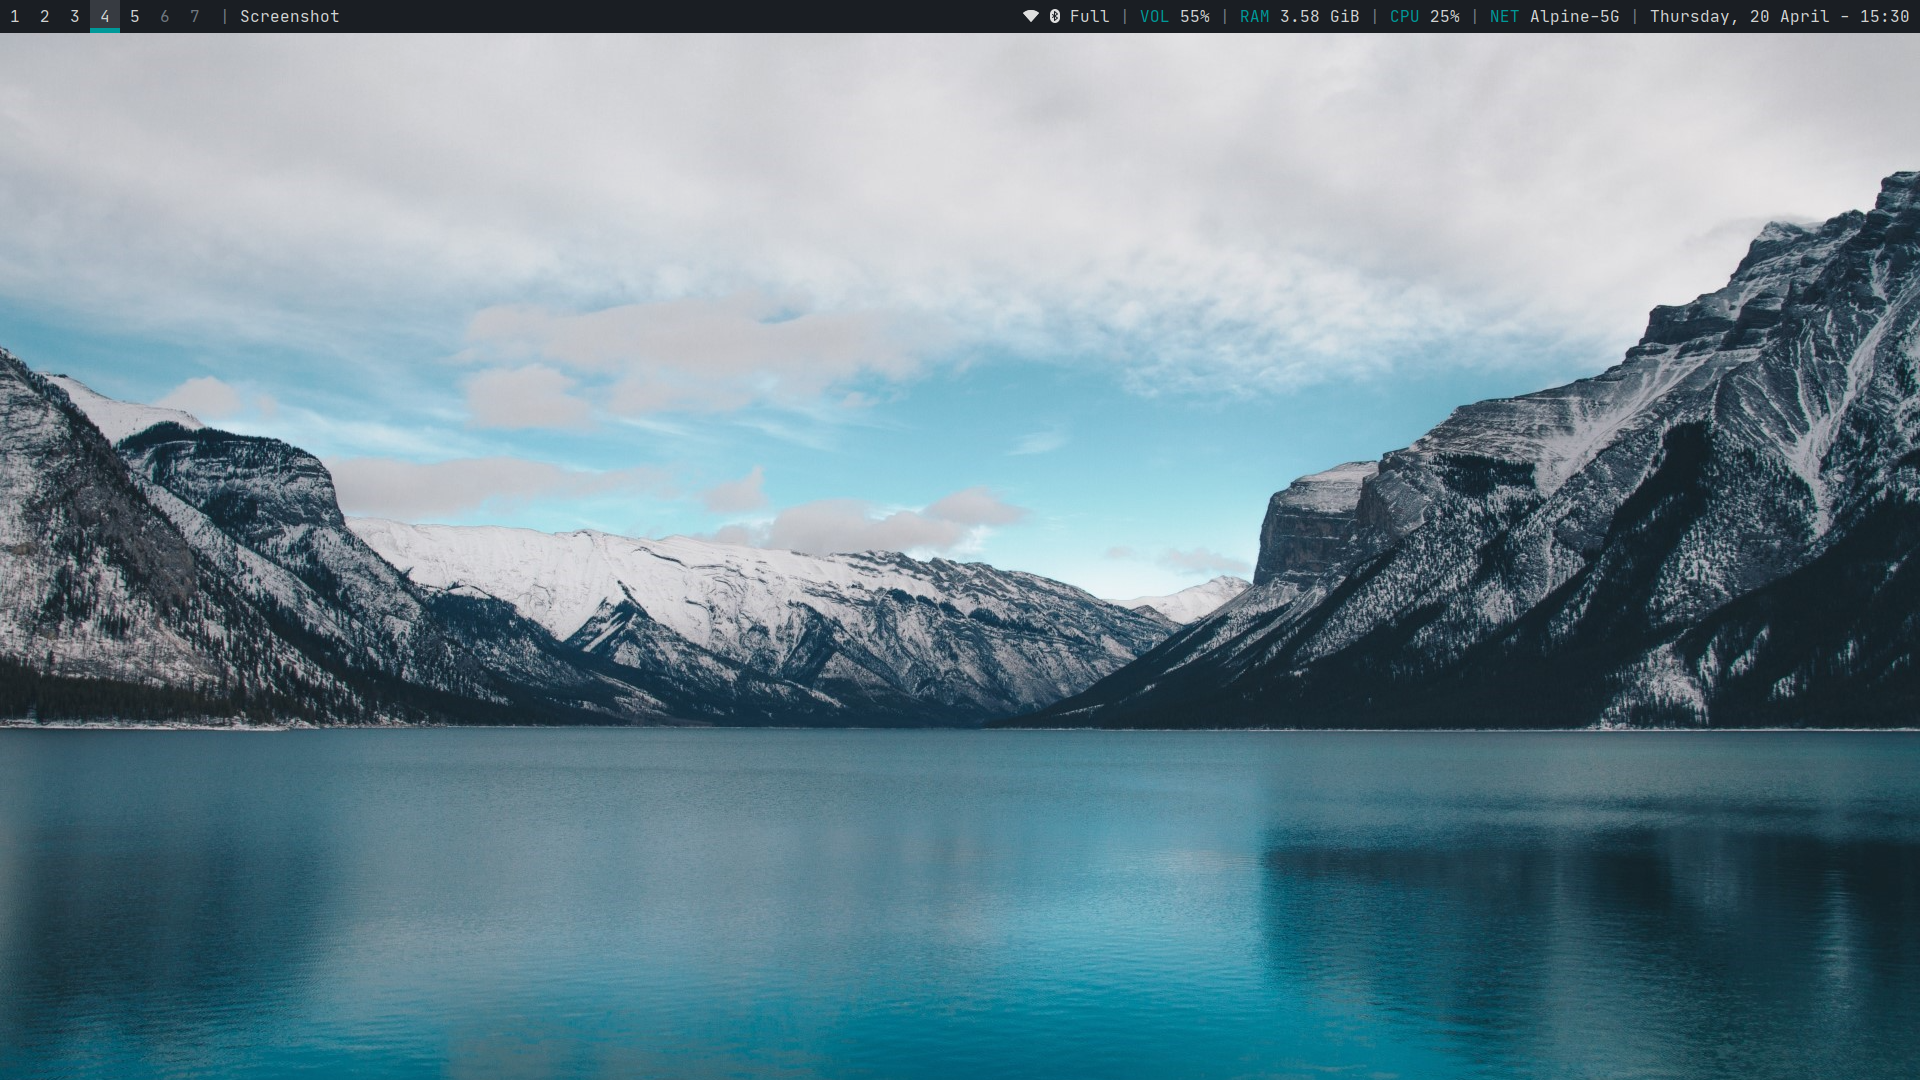
Task: Open the RAM 3.58 GiB memory module
Action: point(1299,16)
